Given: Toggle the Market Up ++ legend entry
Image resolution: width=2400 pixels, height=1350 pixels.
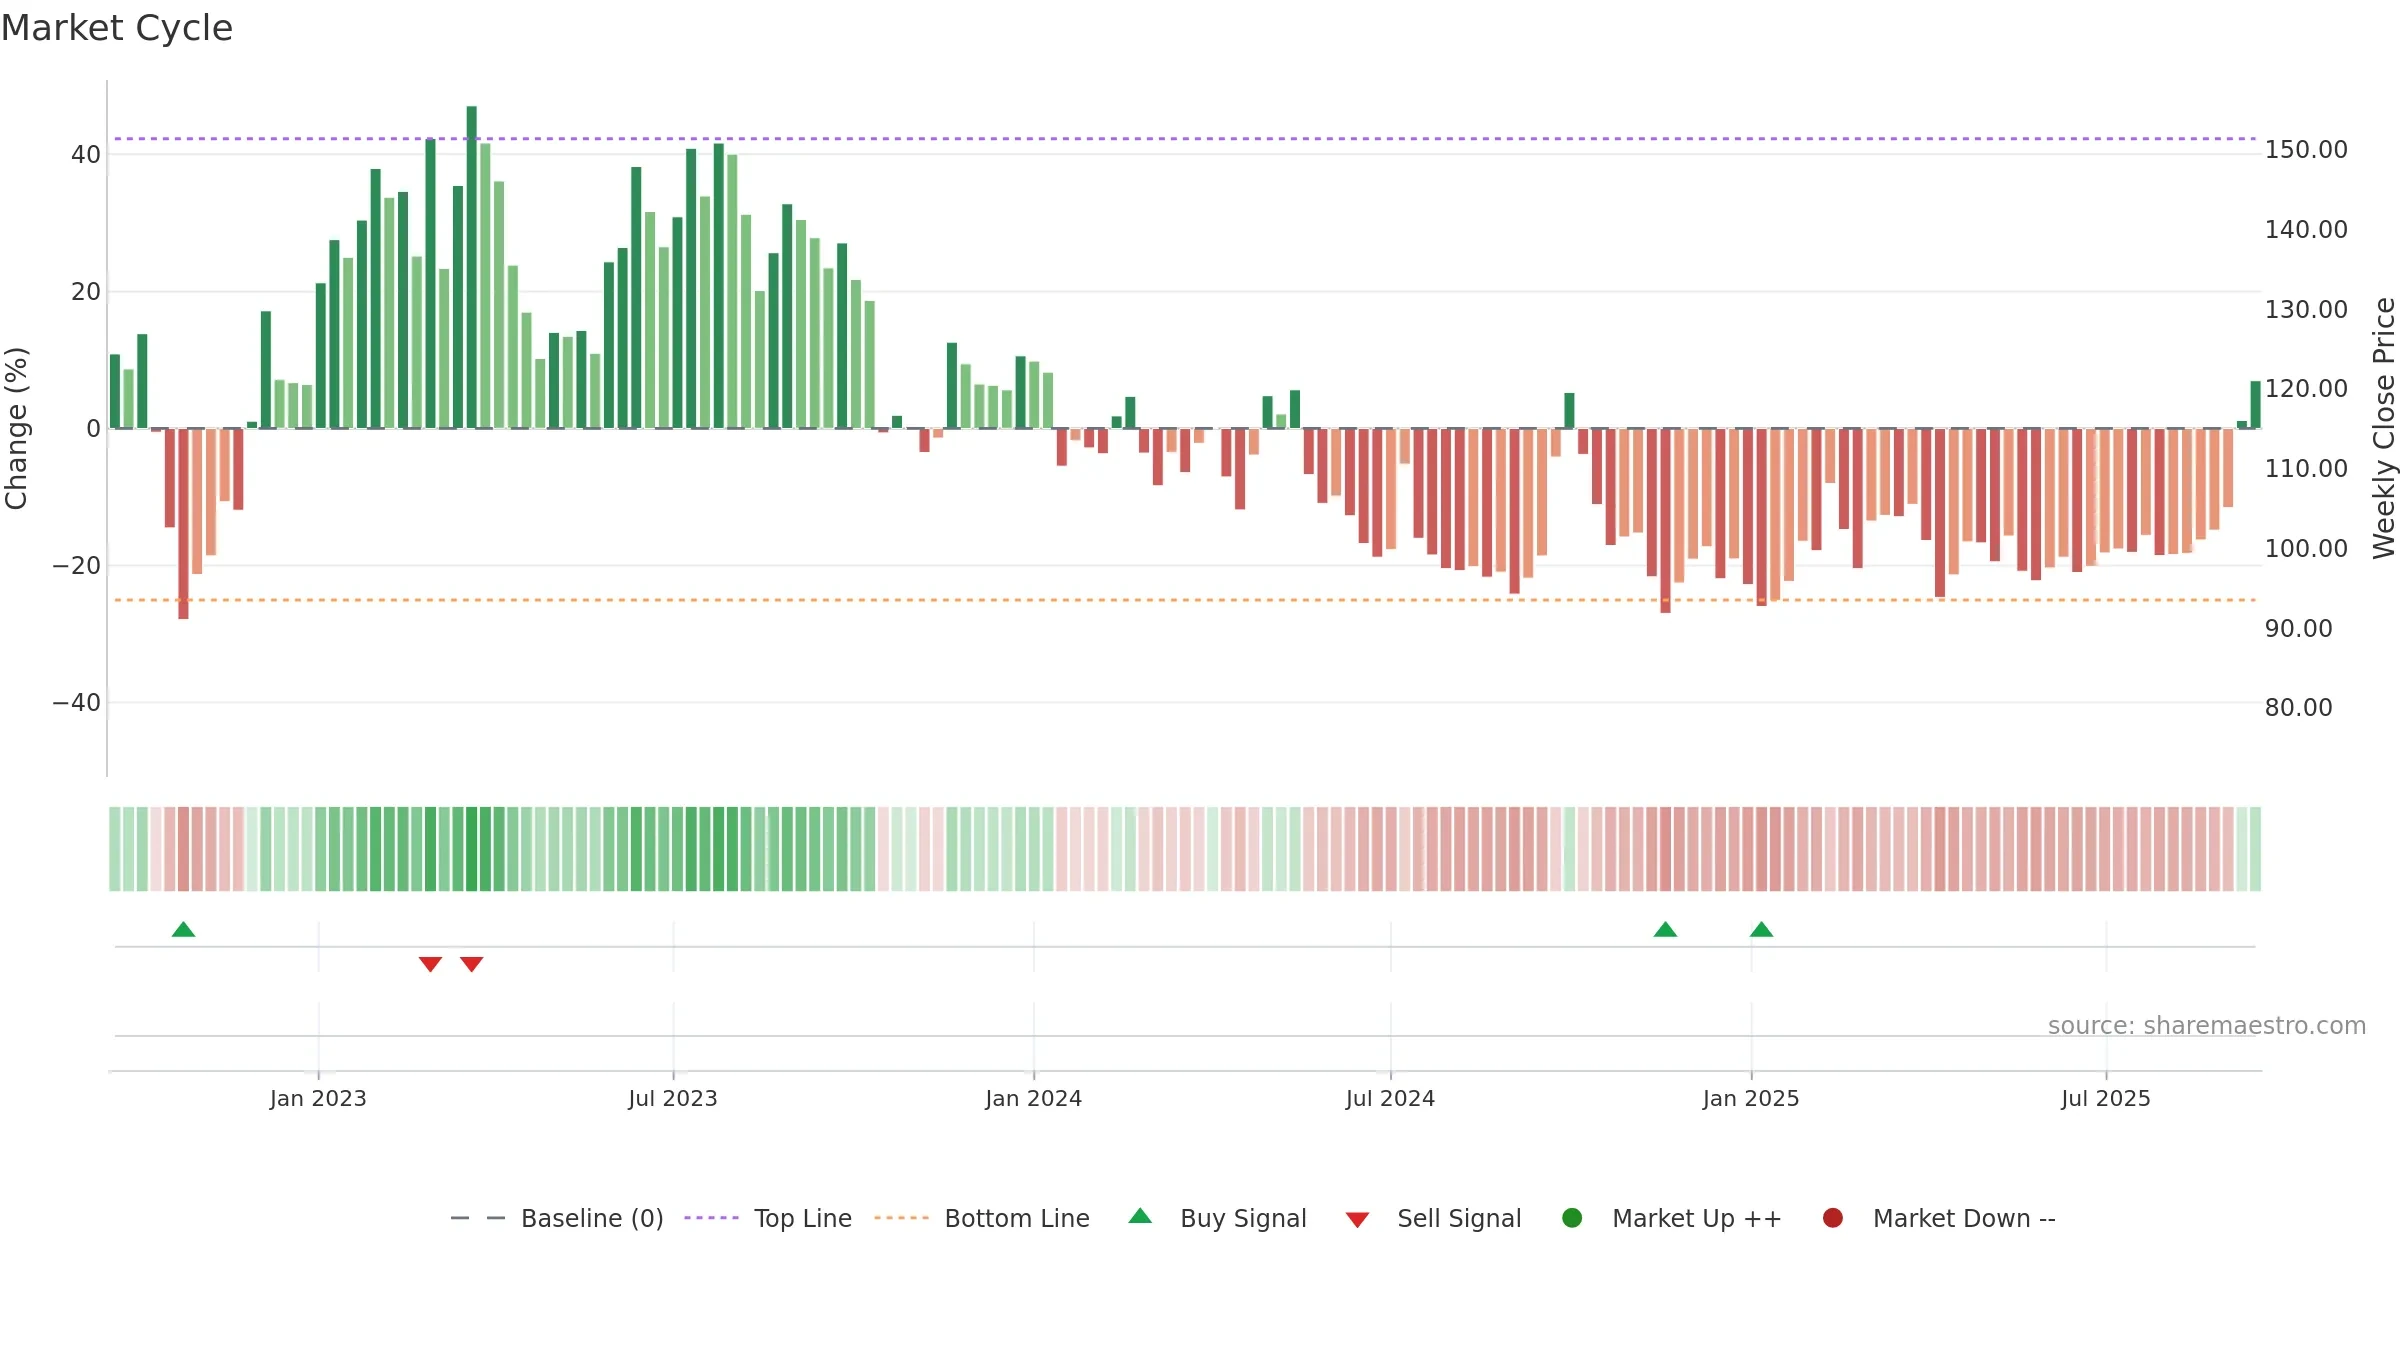Looking at the screenshot, I should click(x=1672, y=1218).
